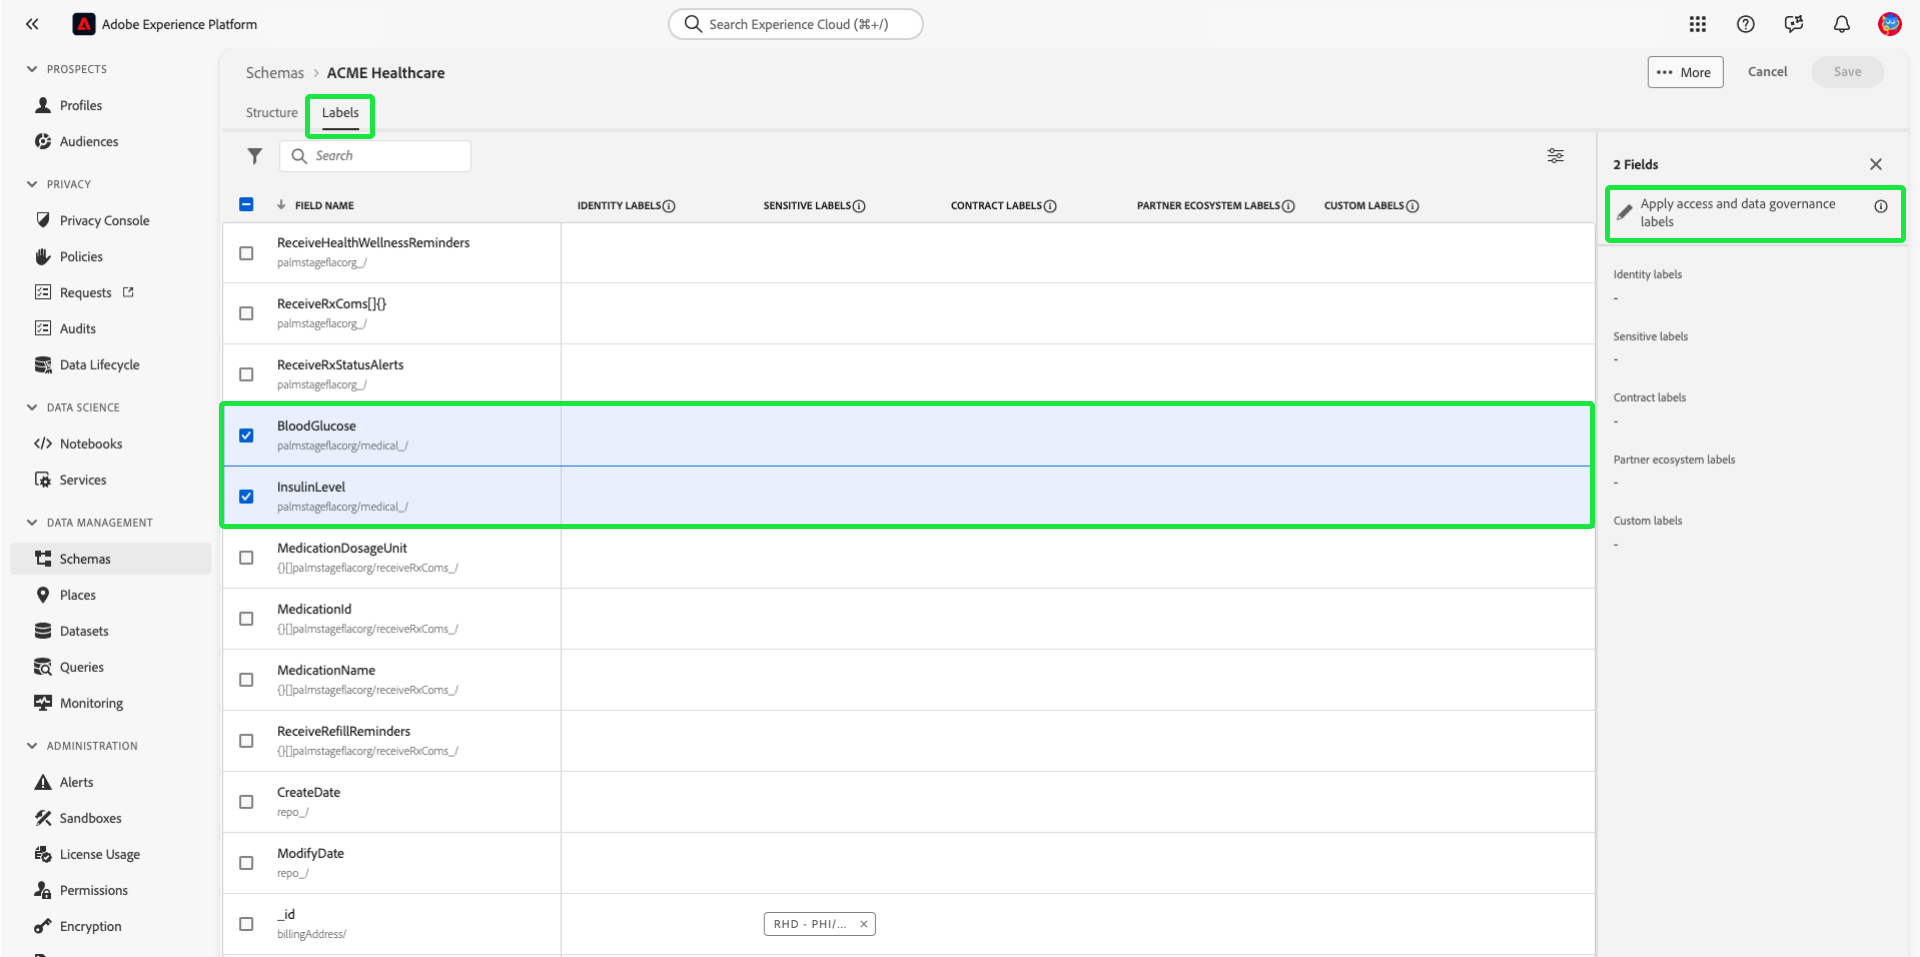
Task: Switch to the Structure tab
Action: point(272,113)
